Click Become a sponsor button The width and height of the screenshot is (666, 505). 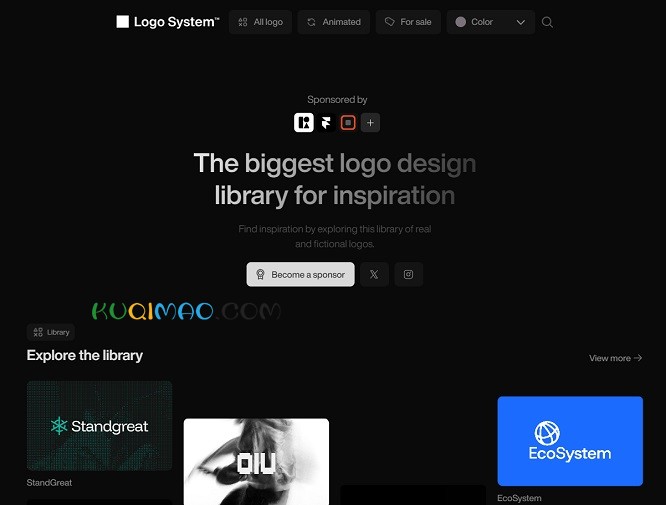click(x=300, y=274)
